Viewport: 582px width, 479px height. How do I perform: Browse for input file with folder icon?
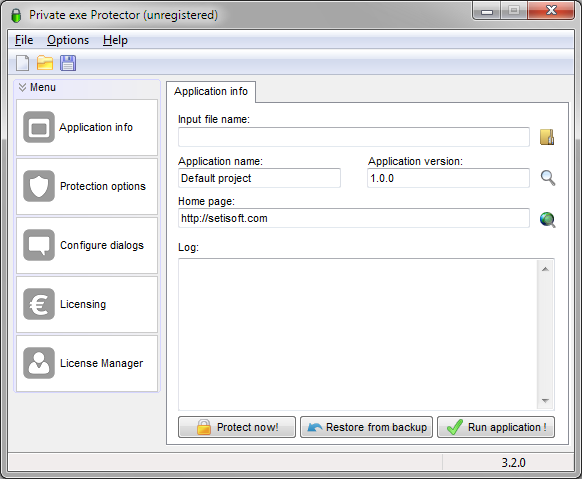547,137
